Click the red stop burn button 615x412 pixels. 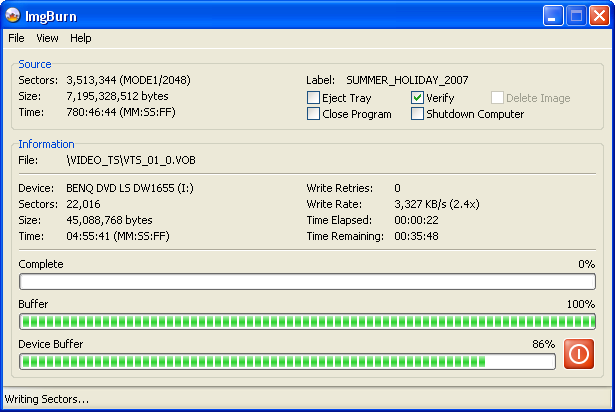coord(579,354)
